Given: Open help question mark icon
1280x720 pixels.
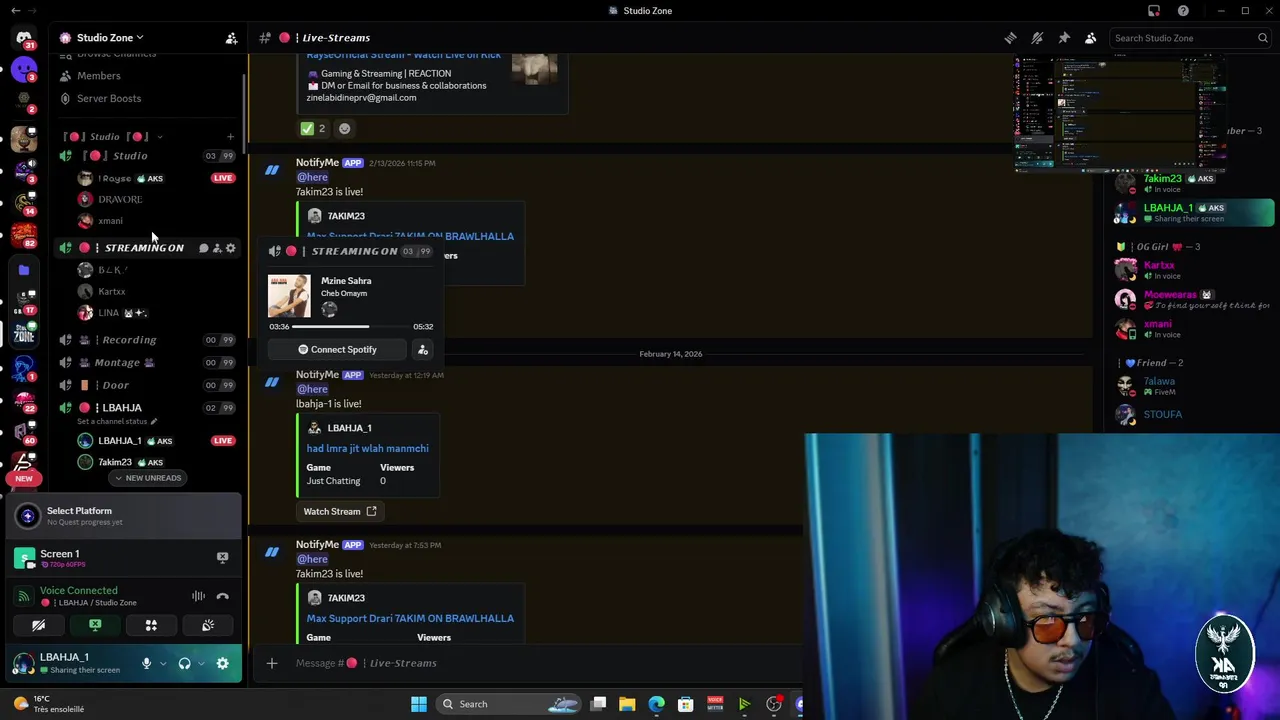Looking at the screenshot, I should 1183,11.
